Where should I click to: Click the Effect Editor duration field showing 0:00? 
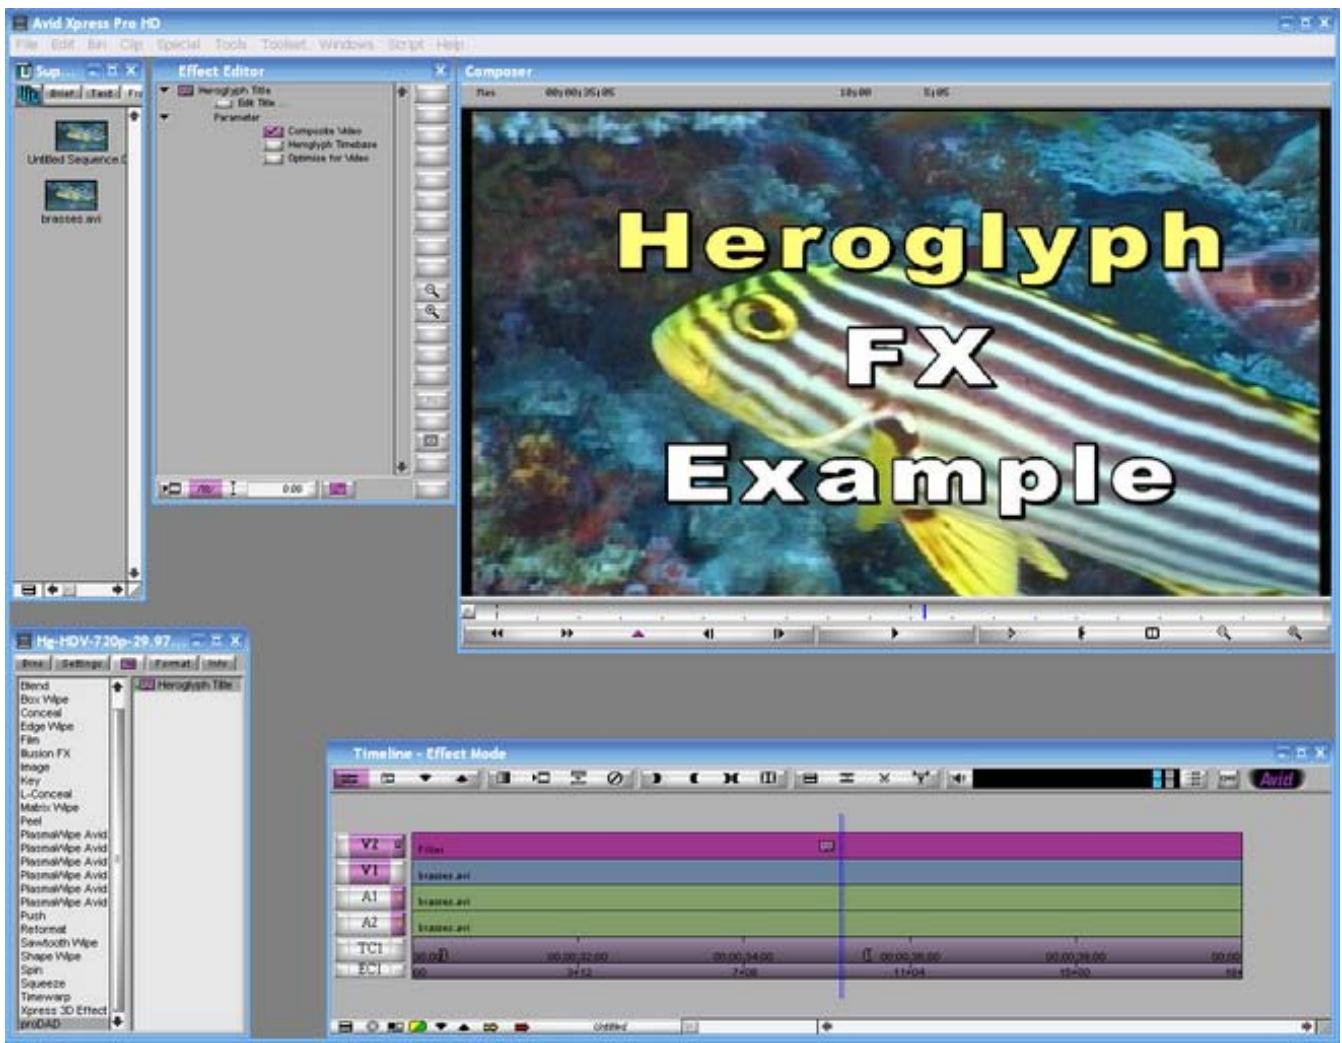(x=281, y=489)
